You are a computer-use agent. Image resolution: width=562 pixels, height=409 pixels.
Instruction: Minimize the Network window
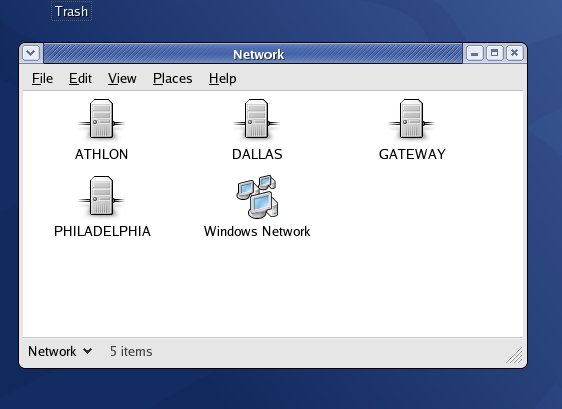(x=475, y=53)
